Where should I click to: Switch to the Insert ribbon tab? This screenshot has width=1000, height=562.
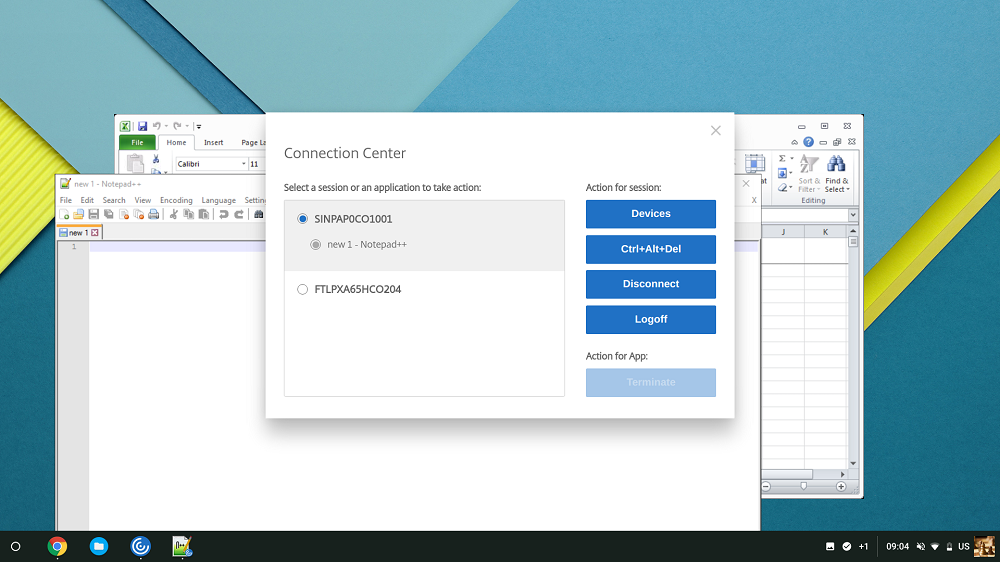tap(213, 142)
